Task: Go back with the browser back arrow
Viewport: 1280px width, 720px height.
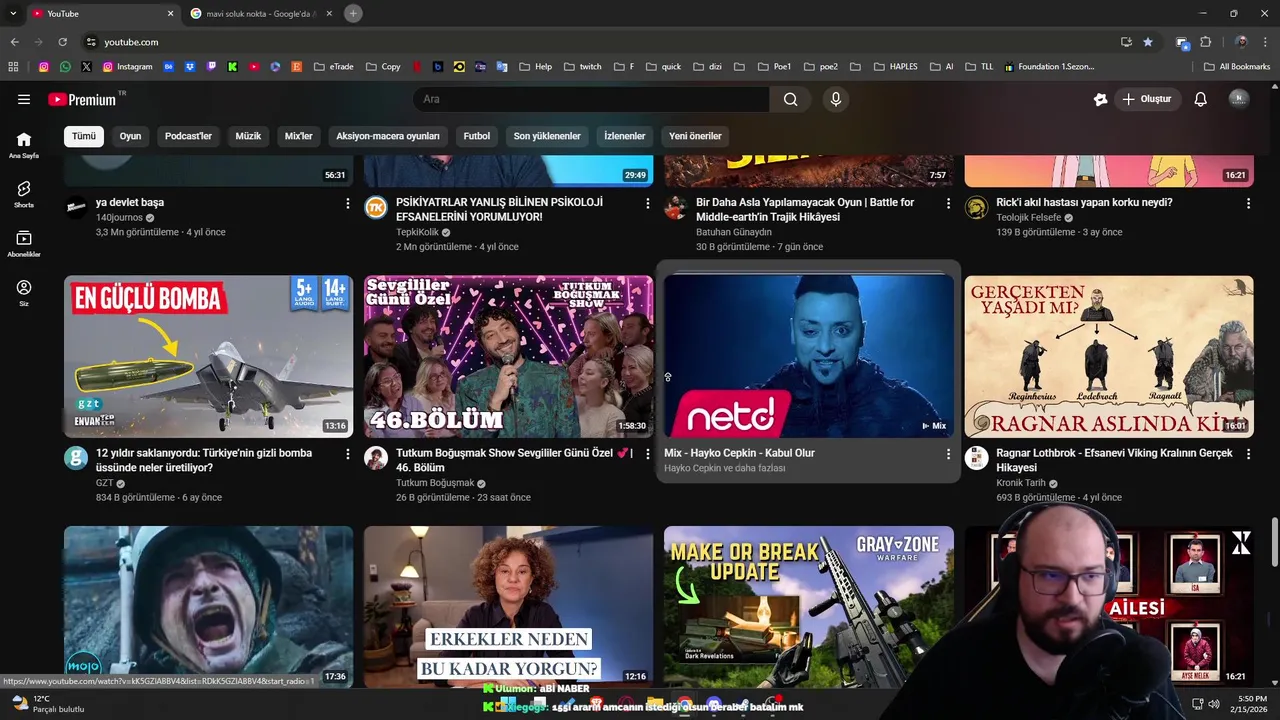Action: click(14, 42)
